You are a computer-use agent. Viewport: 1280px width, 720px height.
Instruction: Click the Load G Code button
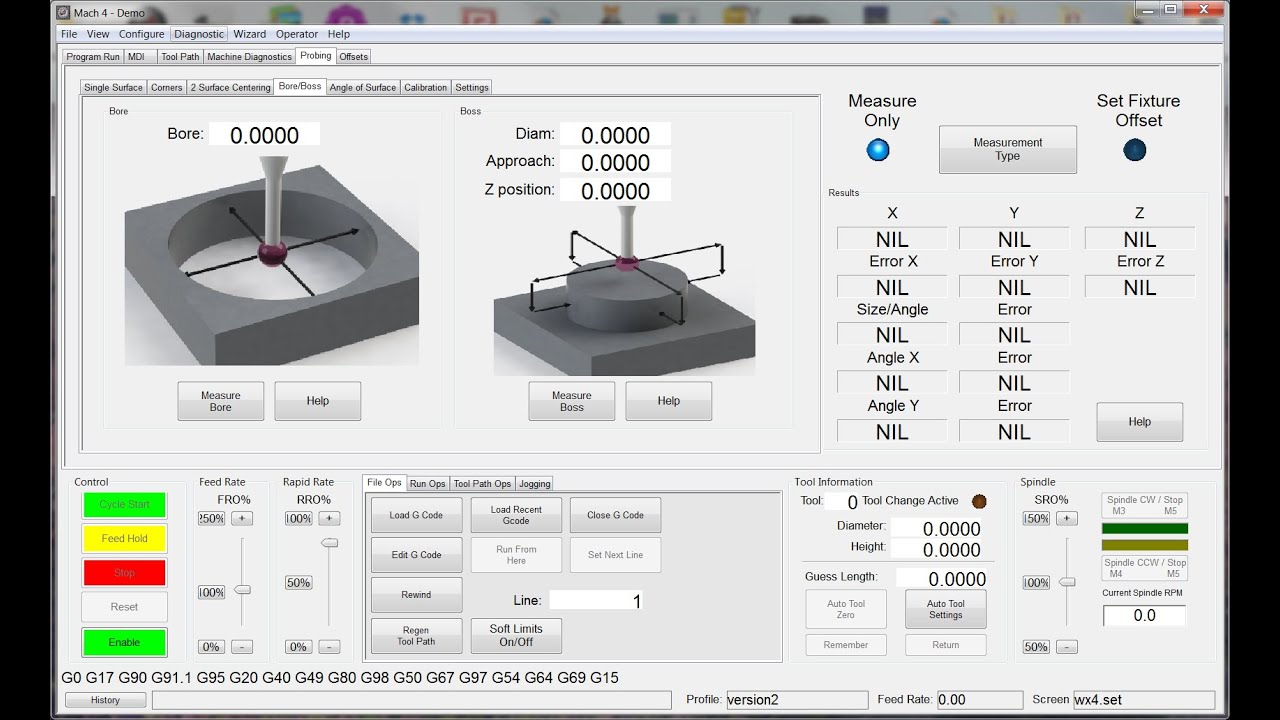click(416, 515)
